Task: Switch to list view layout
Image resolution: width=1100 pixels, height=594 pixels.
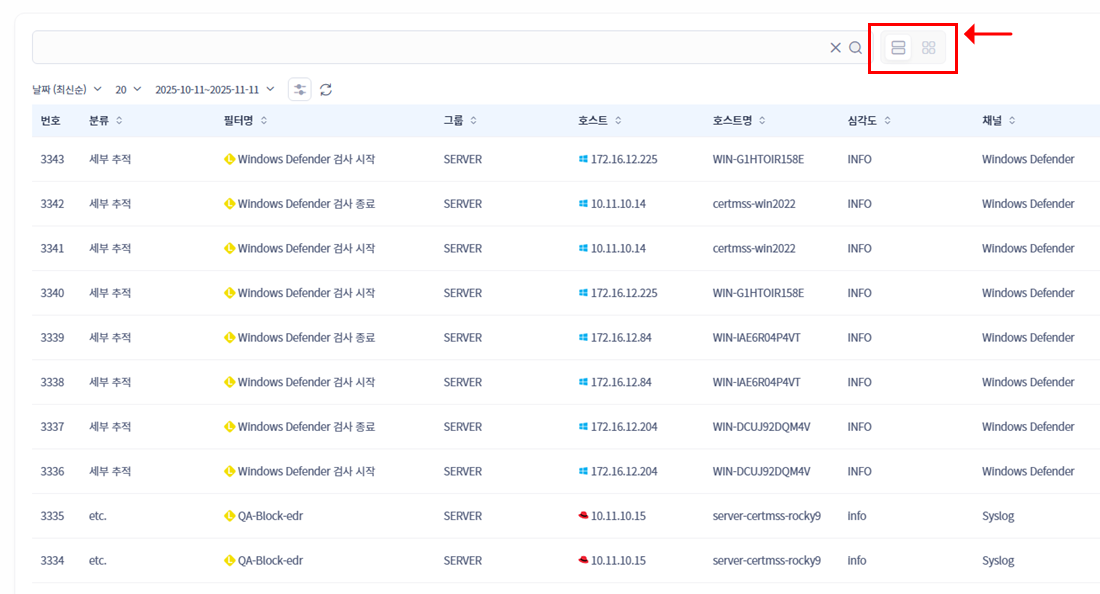Action: tap(898, 48)
